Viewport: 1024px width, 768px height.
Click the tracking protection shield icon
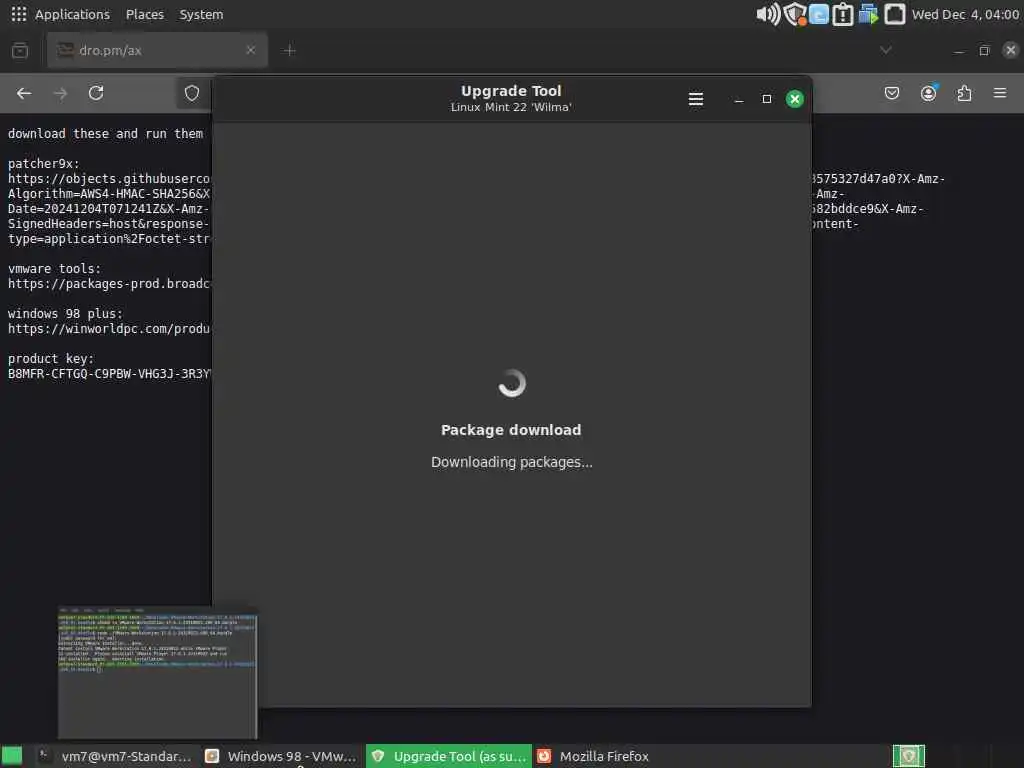point(192,93)
